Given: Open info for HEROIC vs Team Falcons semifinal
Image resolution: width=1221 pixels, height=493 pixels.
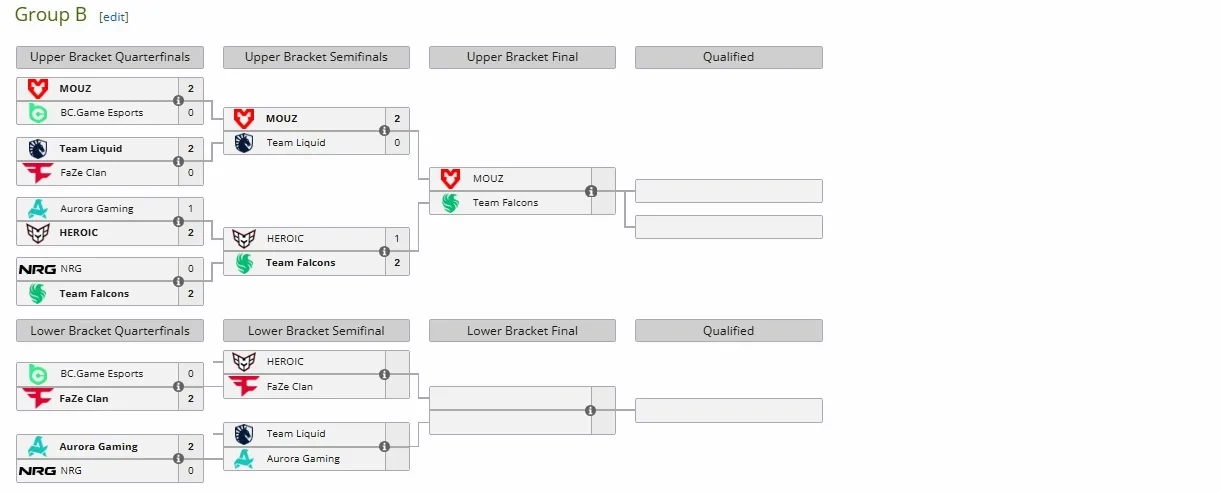Looking at the screenshot, I should 384,251.
